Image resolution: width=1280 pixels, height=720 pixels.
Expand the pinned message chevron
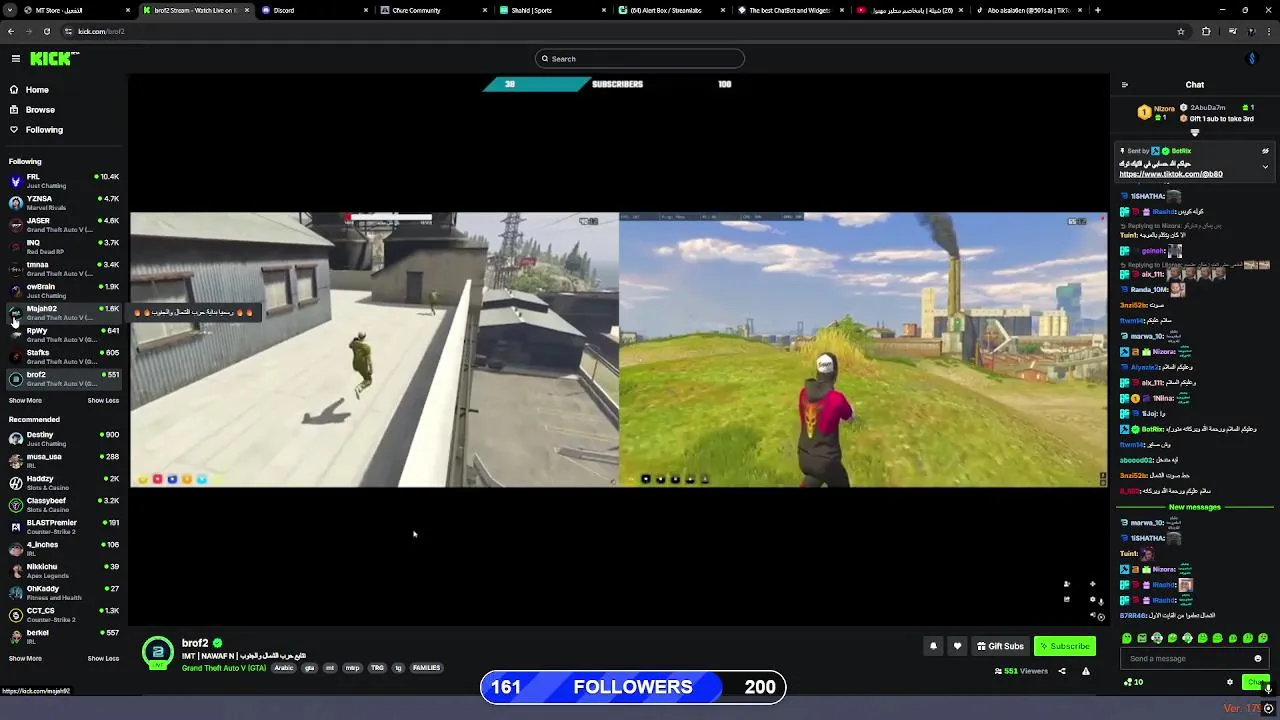point(1265,167)
